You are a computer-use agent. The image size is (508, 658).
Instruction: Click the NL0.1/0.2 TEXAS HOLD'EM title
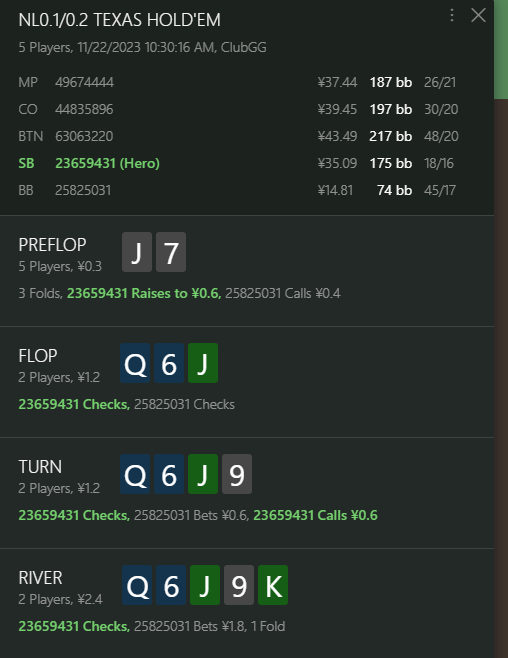point(120,20)
